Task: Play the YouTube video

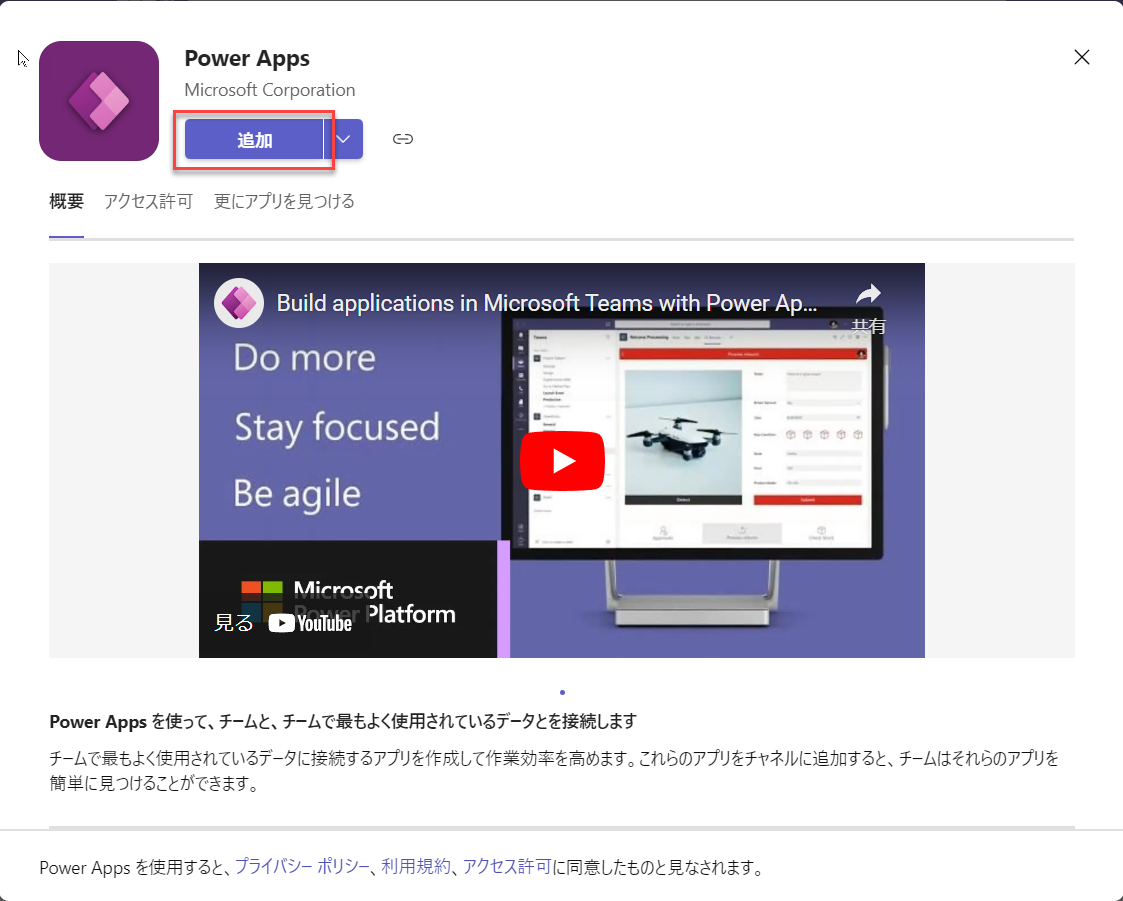Action: (x=562, y=461)
